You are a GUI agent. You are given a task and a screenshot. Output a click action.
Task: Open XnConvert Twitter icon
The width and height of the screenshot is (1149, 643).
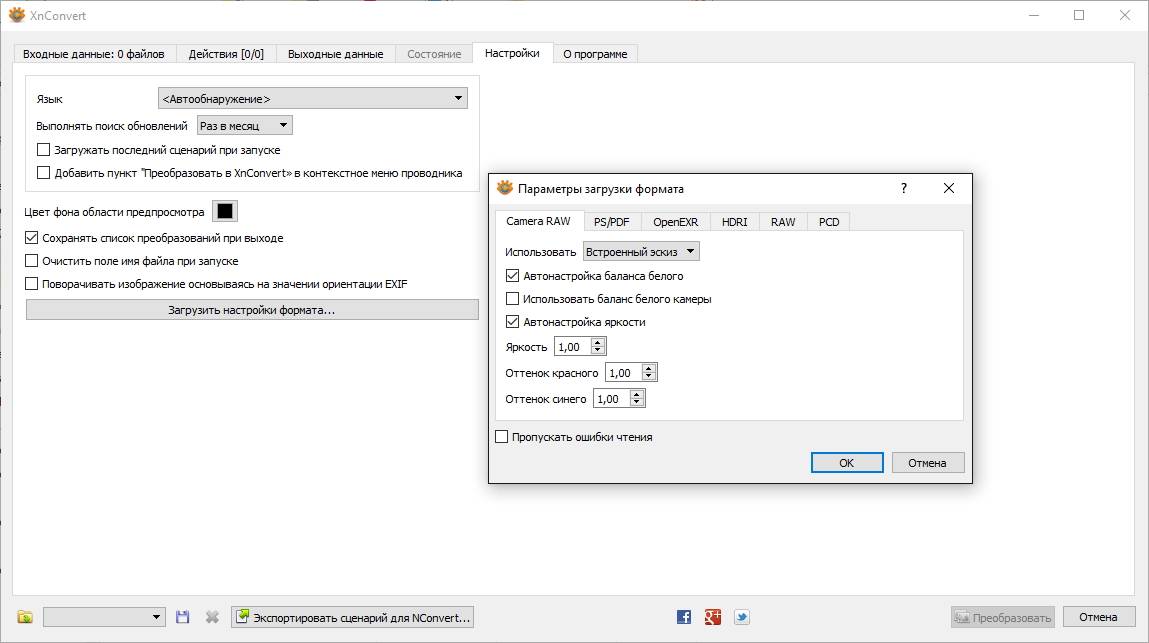coord(742,617)
